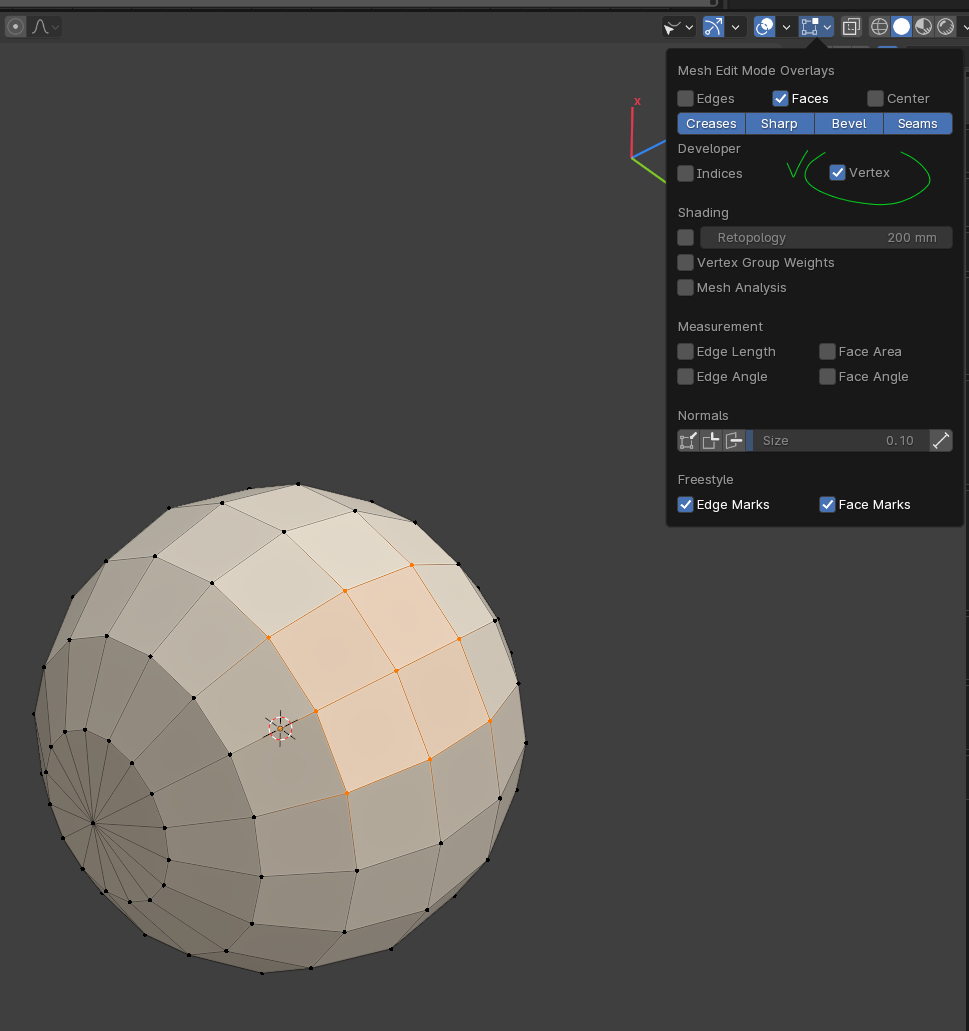Switch to material preview shading
This screenshot has height=1031, width=969.
pyautogui.click(x=924, y=27)
